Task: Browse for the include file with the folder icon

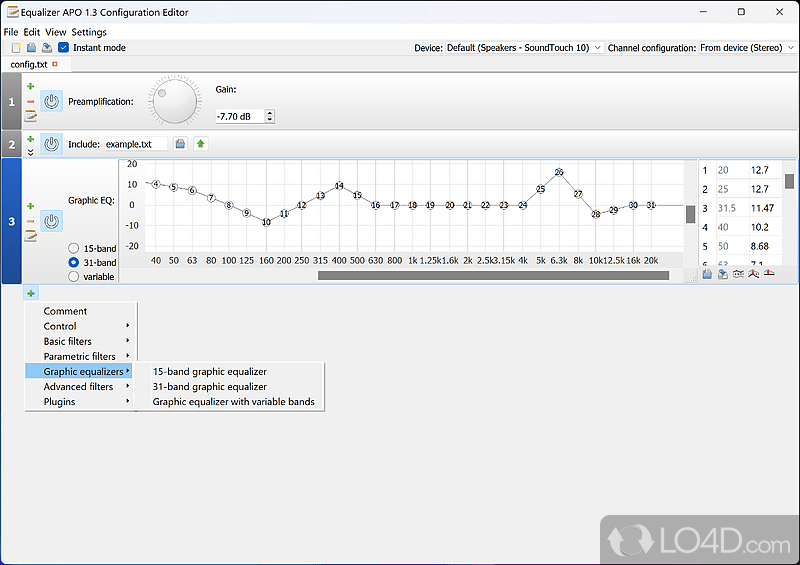Action: click(180, 144)
